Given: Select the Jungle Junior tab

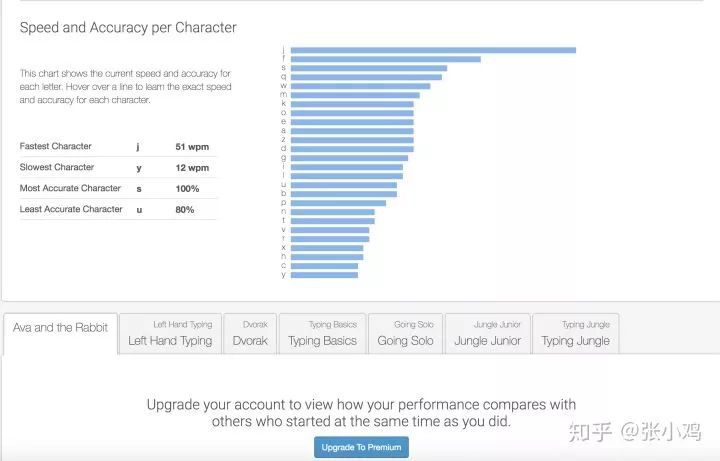Looking at the screenshot, I should [488, 333].
